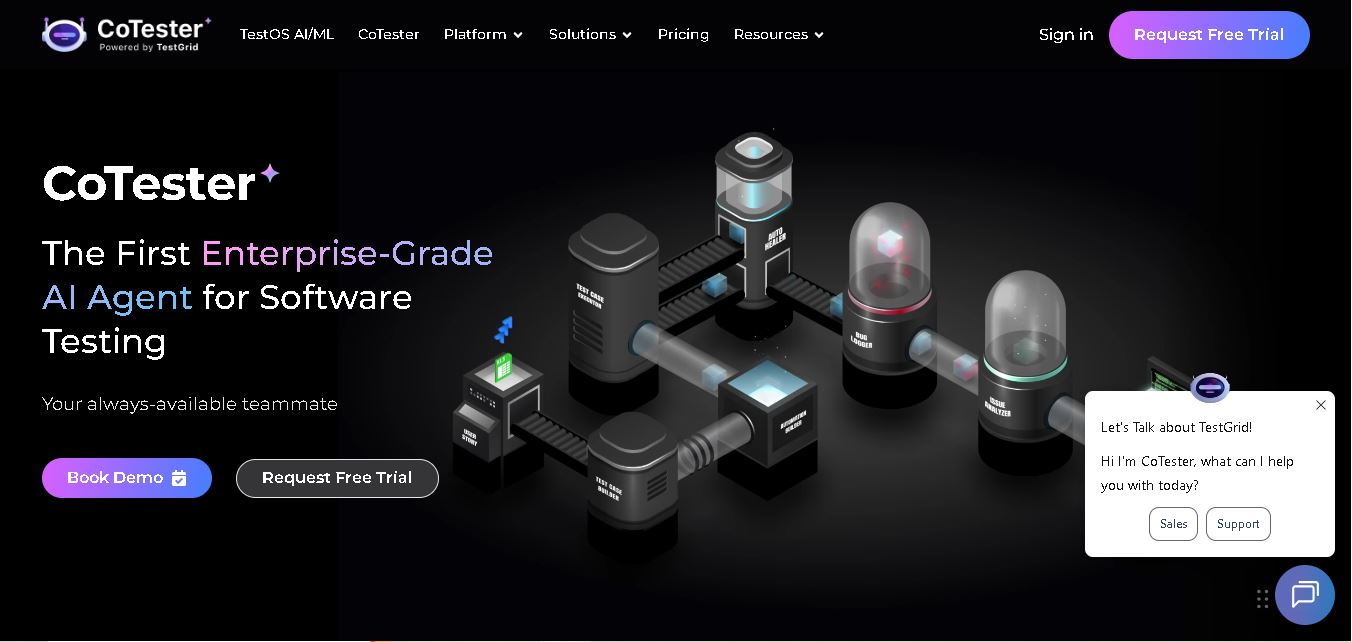This screenshot has height=642, width=1352.
Task: Click the sparkle star beside CoTester heading
Action: (x=270, y=173)
